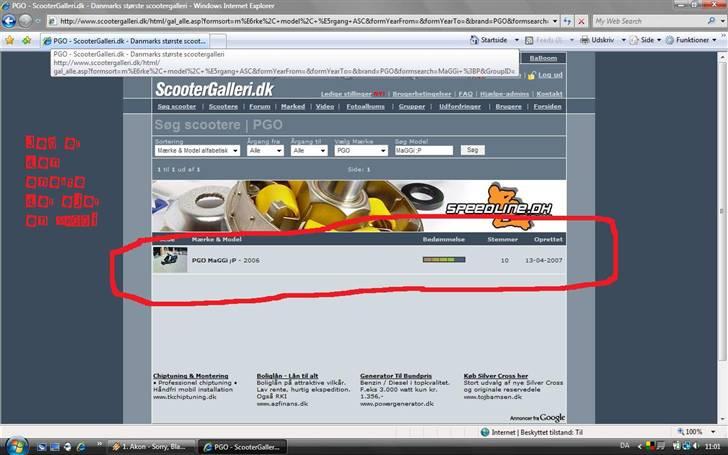Click the Søg Model text field

pos(424,150)
